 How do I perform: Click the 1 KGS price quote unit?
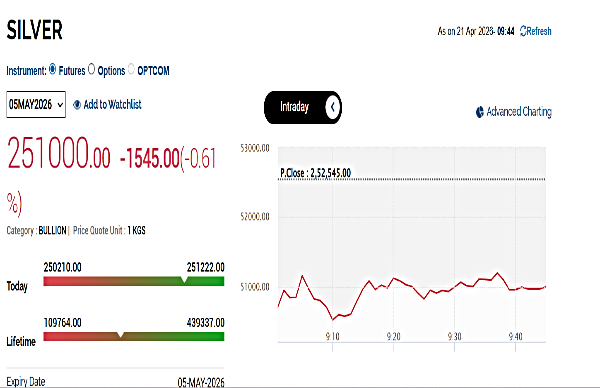tap(136, 230)
